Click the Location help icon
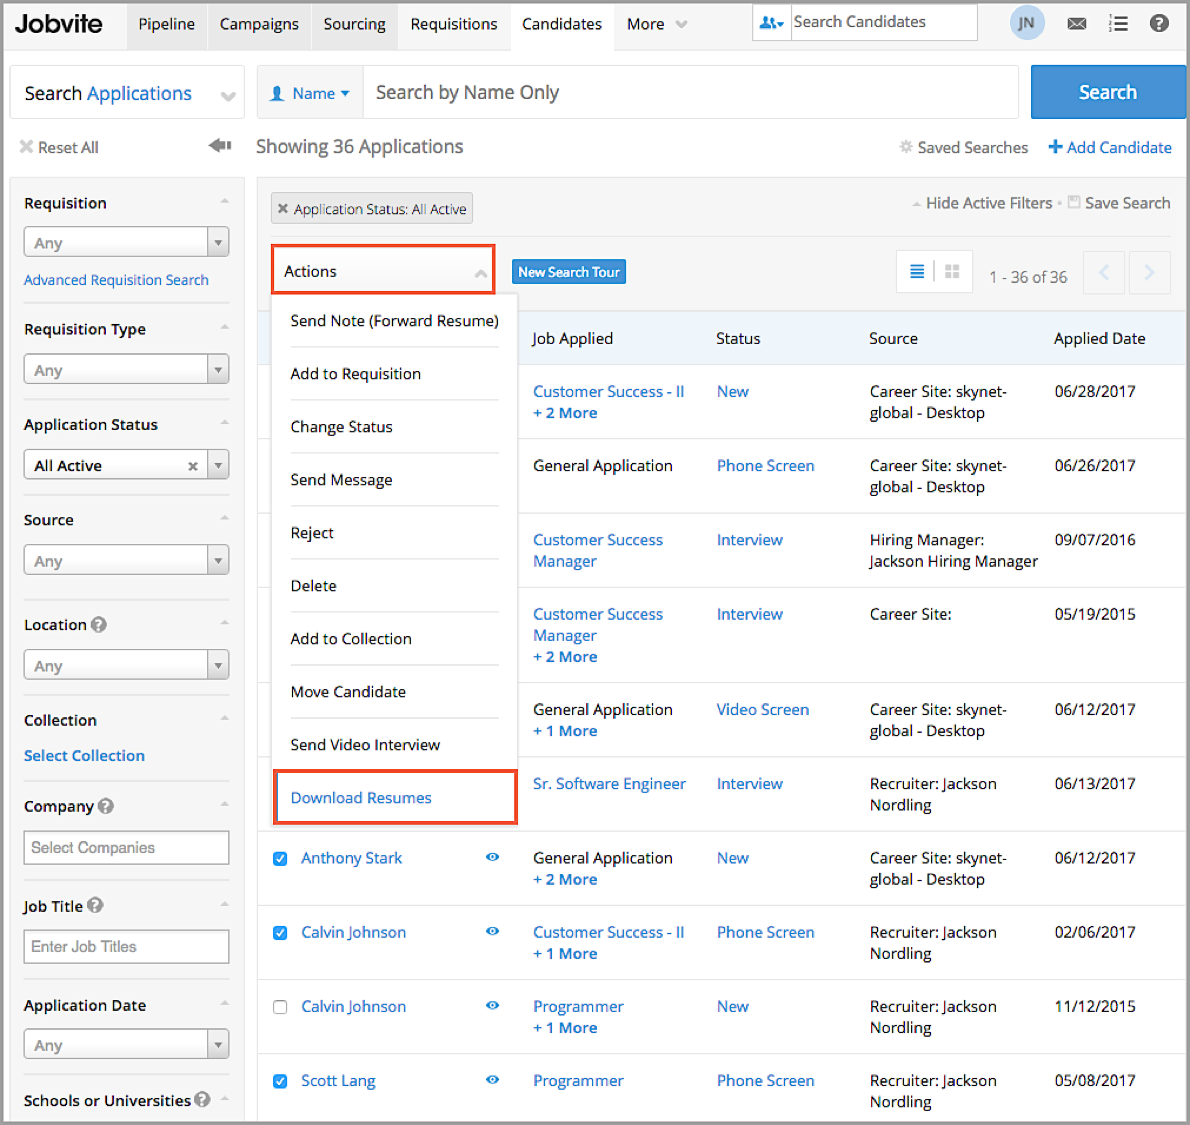 [99, 624]
